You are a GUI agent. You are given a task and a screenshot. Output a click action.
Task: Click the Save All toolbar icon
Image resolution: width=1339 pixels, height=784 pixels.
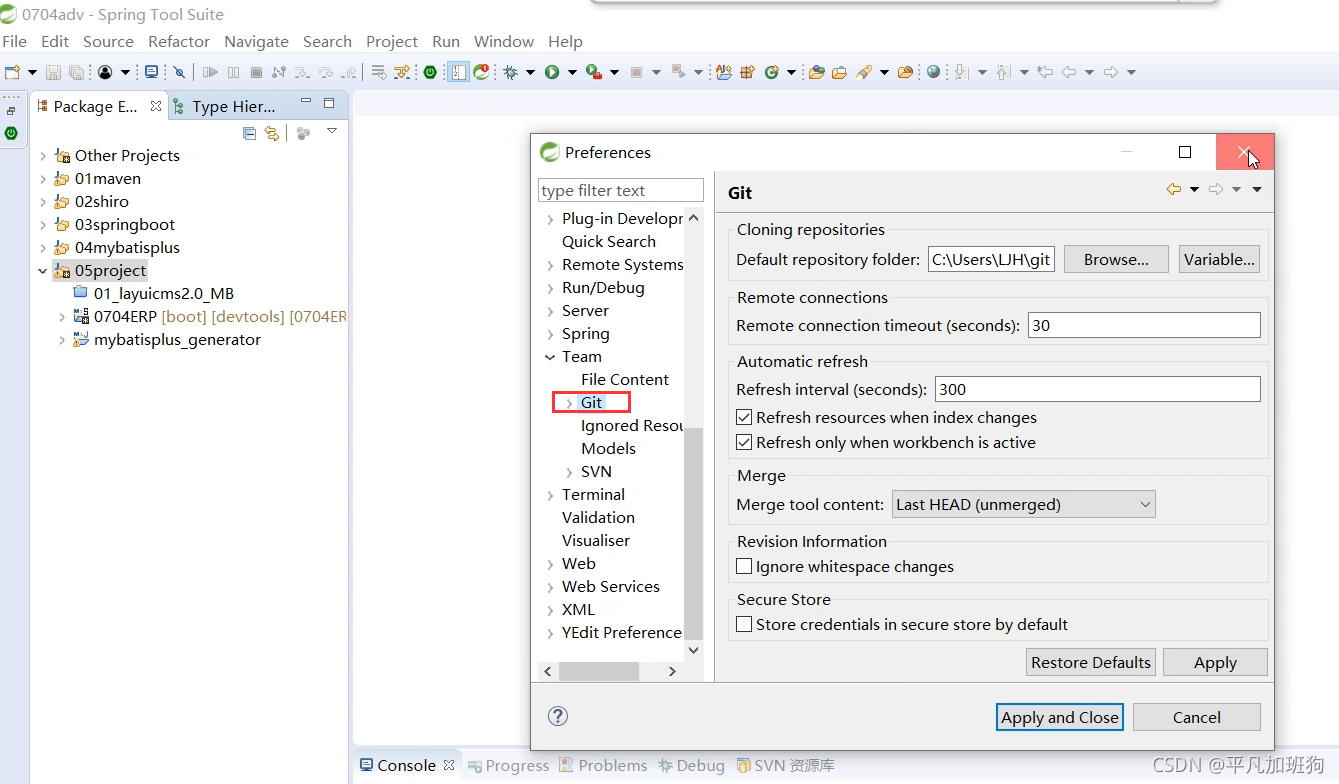pyautogui.click(x=76, y=72)
